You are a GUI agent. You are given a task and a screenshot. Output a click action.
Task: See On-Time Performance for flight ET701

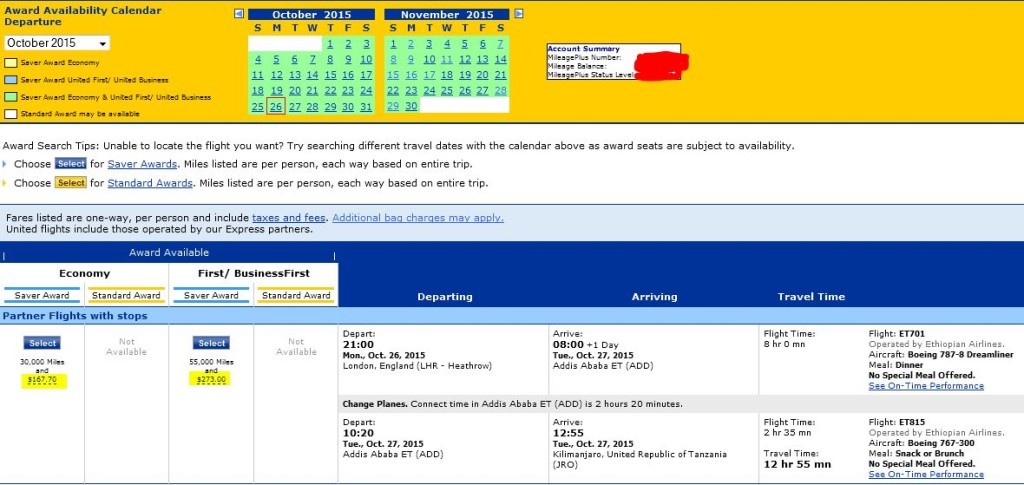pos(926,386)
